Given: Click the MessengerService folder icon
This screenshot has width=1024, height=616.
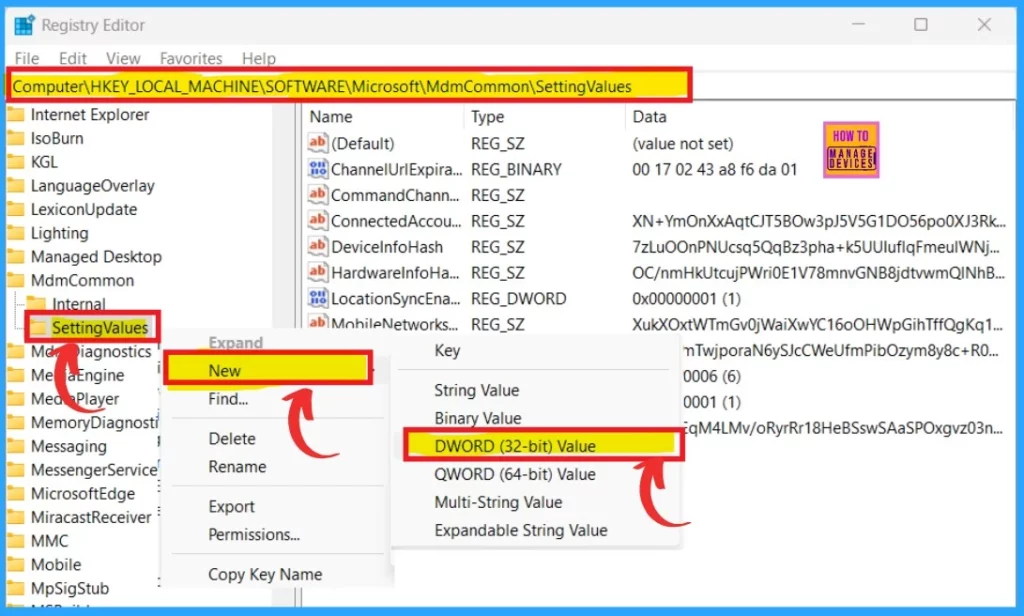Looking at the screenshot, I should [16, 470].
